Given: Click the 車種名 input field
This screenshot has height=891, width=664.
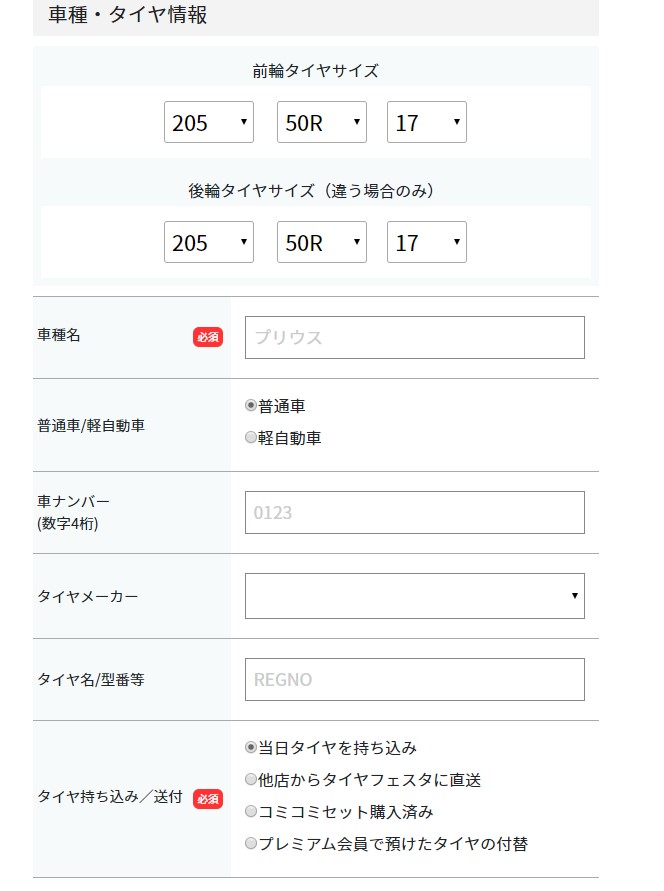Looking at the screenshot, I should (415, 338).
